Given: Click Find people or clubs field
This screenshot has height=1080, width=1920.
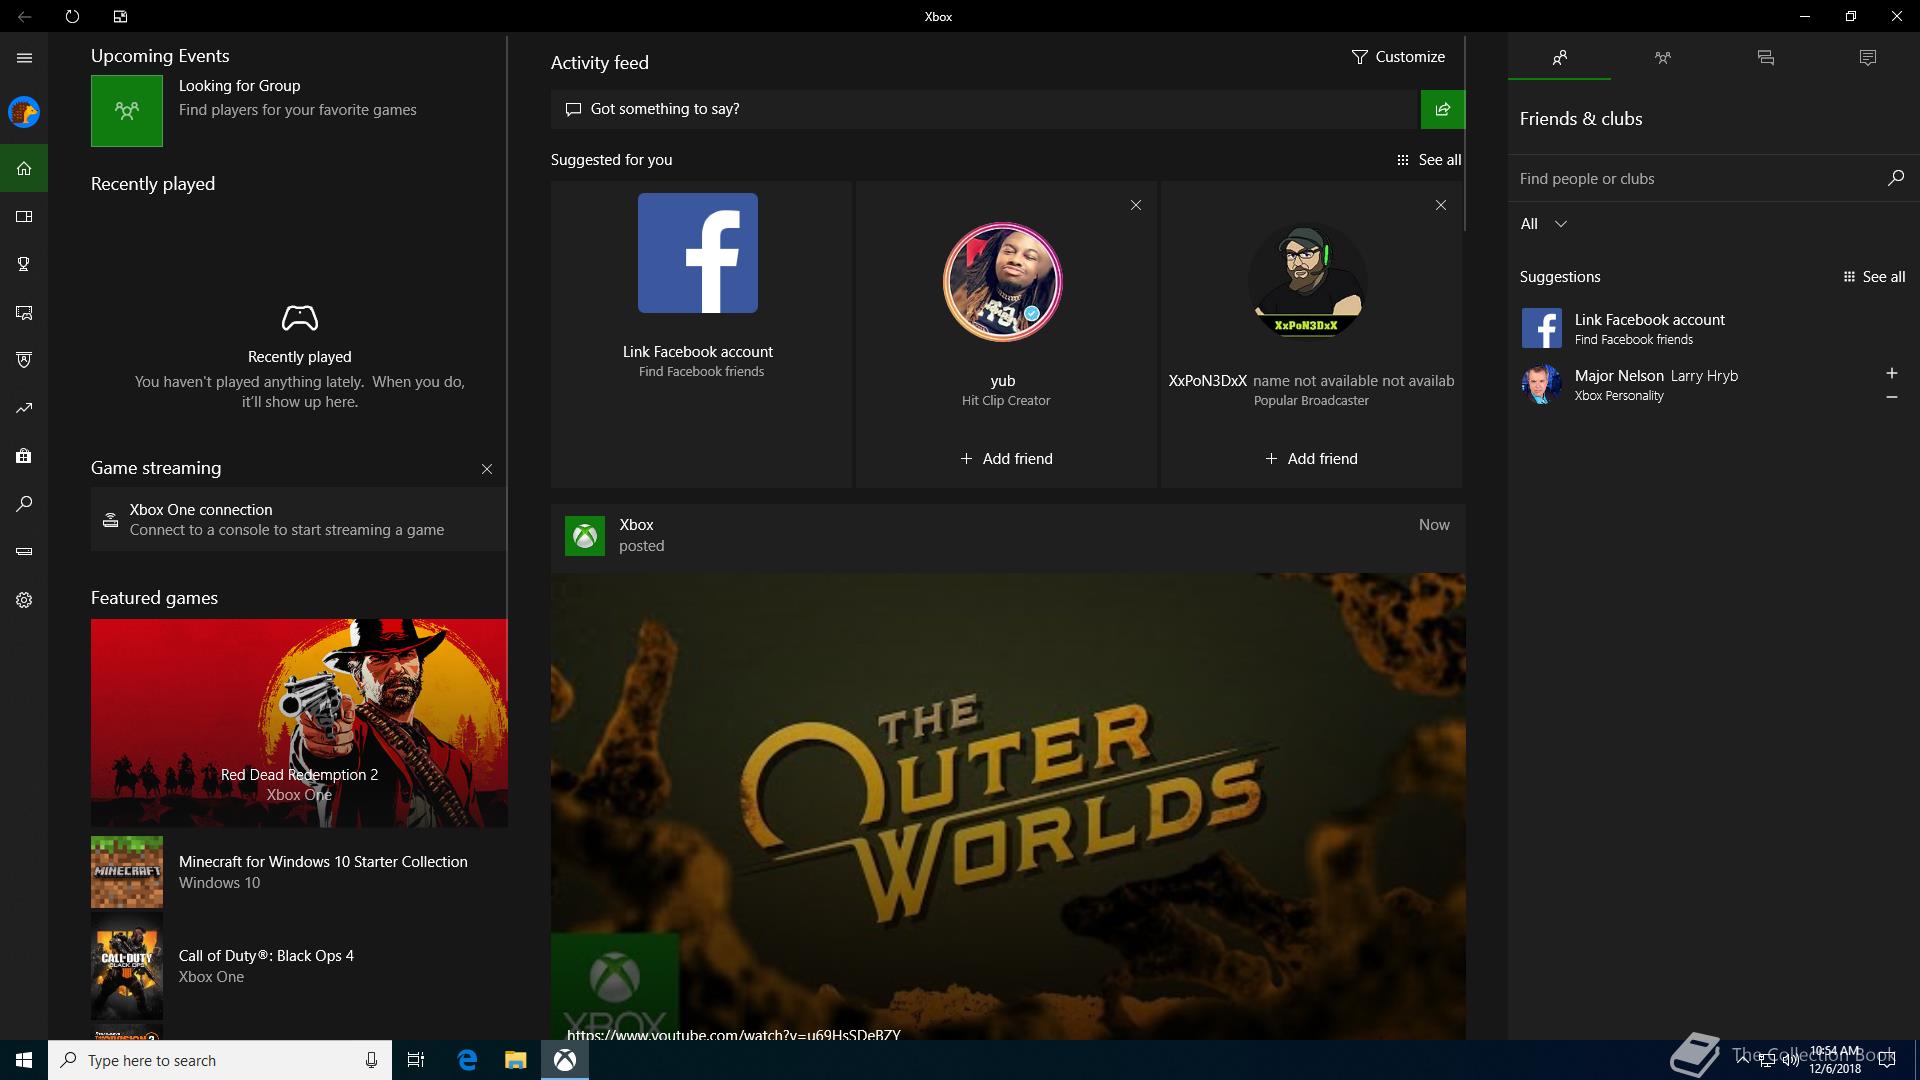Looking at the screenshot, I should 1698,178.
